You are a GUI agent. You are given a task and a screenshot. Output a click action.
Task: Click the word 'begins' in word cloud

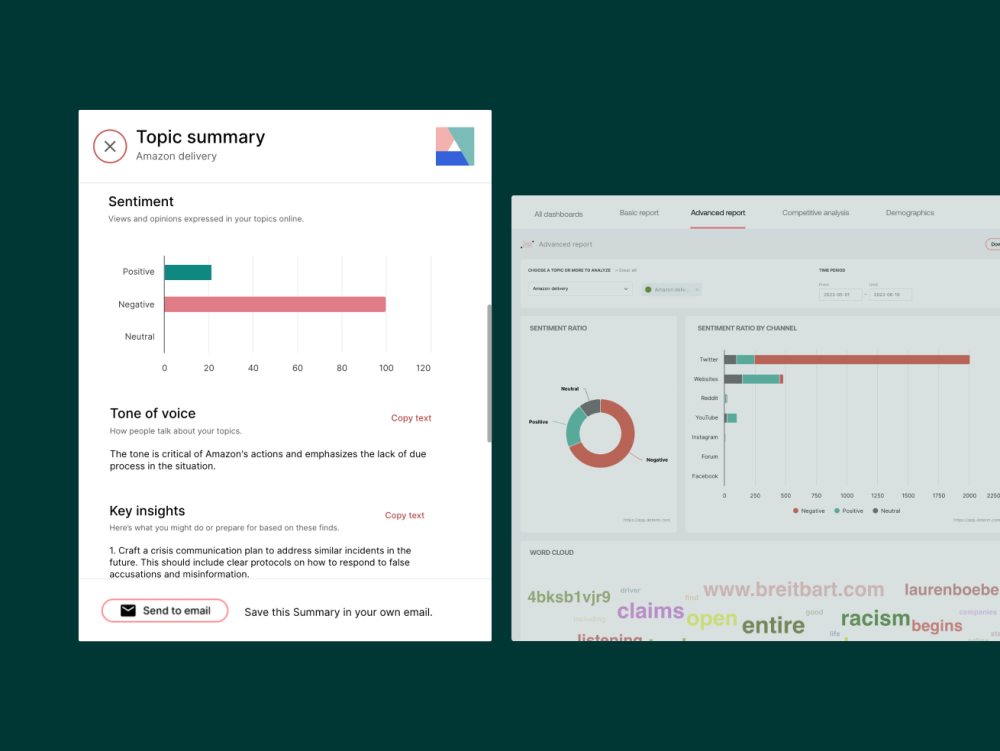click(x=936, y=625)
